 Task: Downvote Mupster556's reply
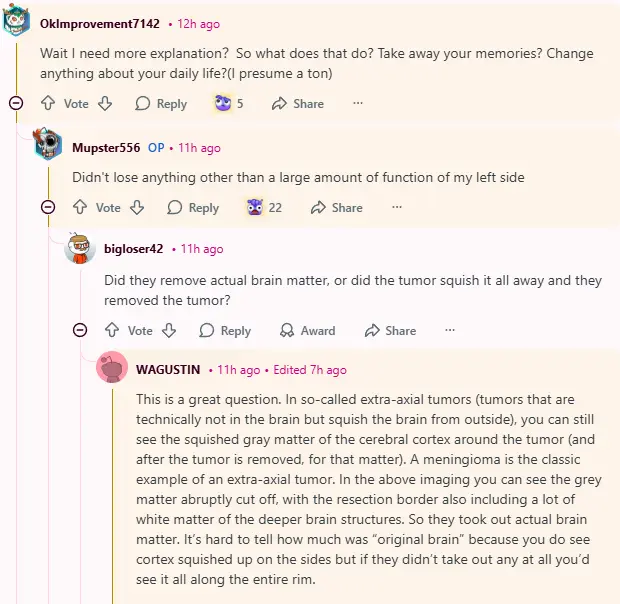pyautogui.click(x=137, y=207)
